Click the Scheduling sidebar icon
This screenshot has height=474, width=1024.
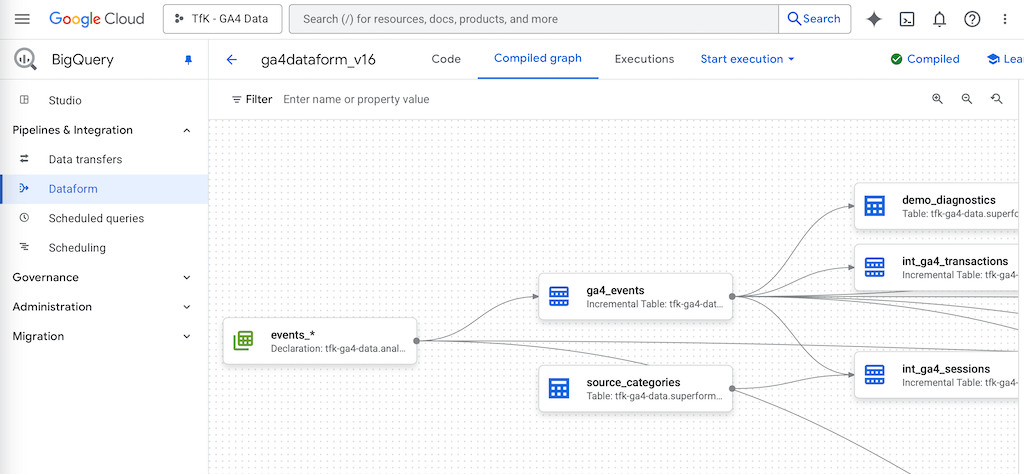coord(25,247)
